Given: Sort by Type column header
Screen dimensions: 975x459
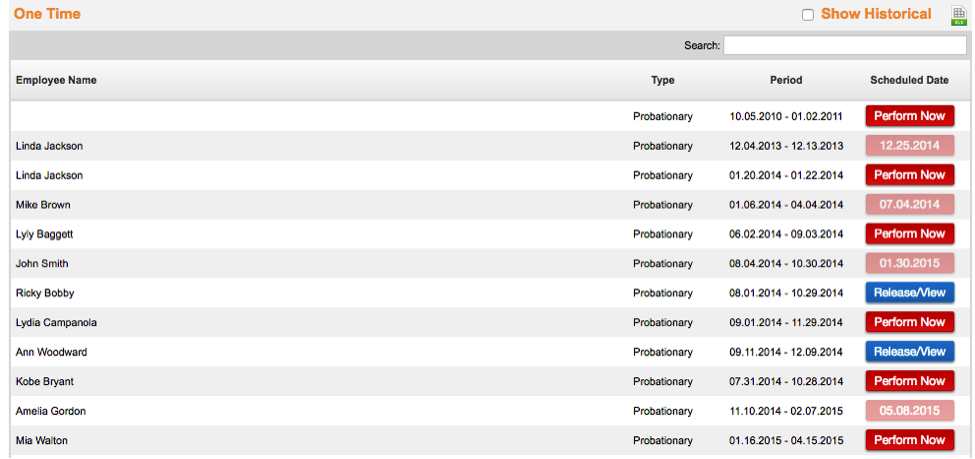Looking at the screenshot, I should point(662,80).
